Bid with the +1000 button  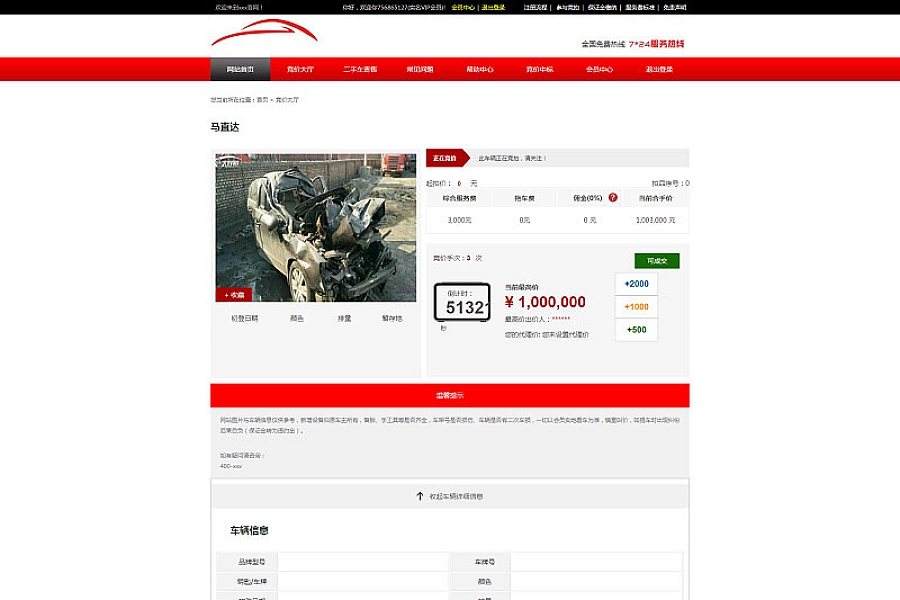637,307
